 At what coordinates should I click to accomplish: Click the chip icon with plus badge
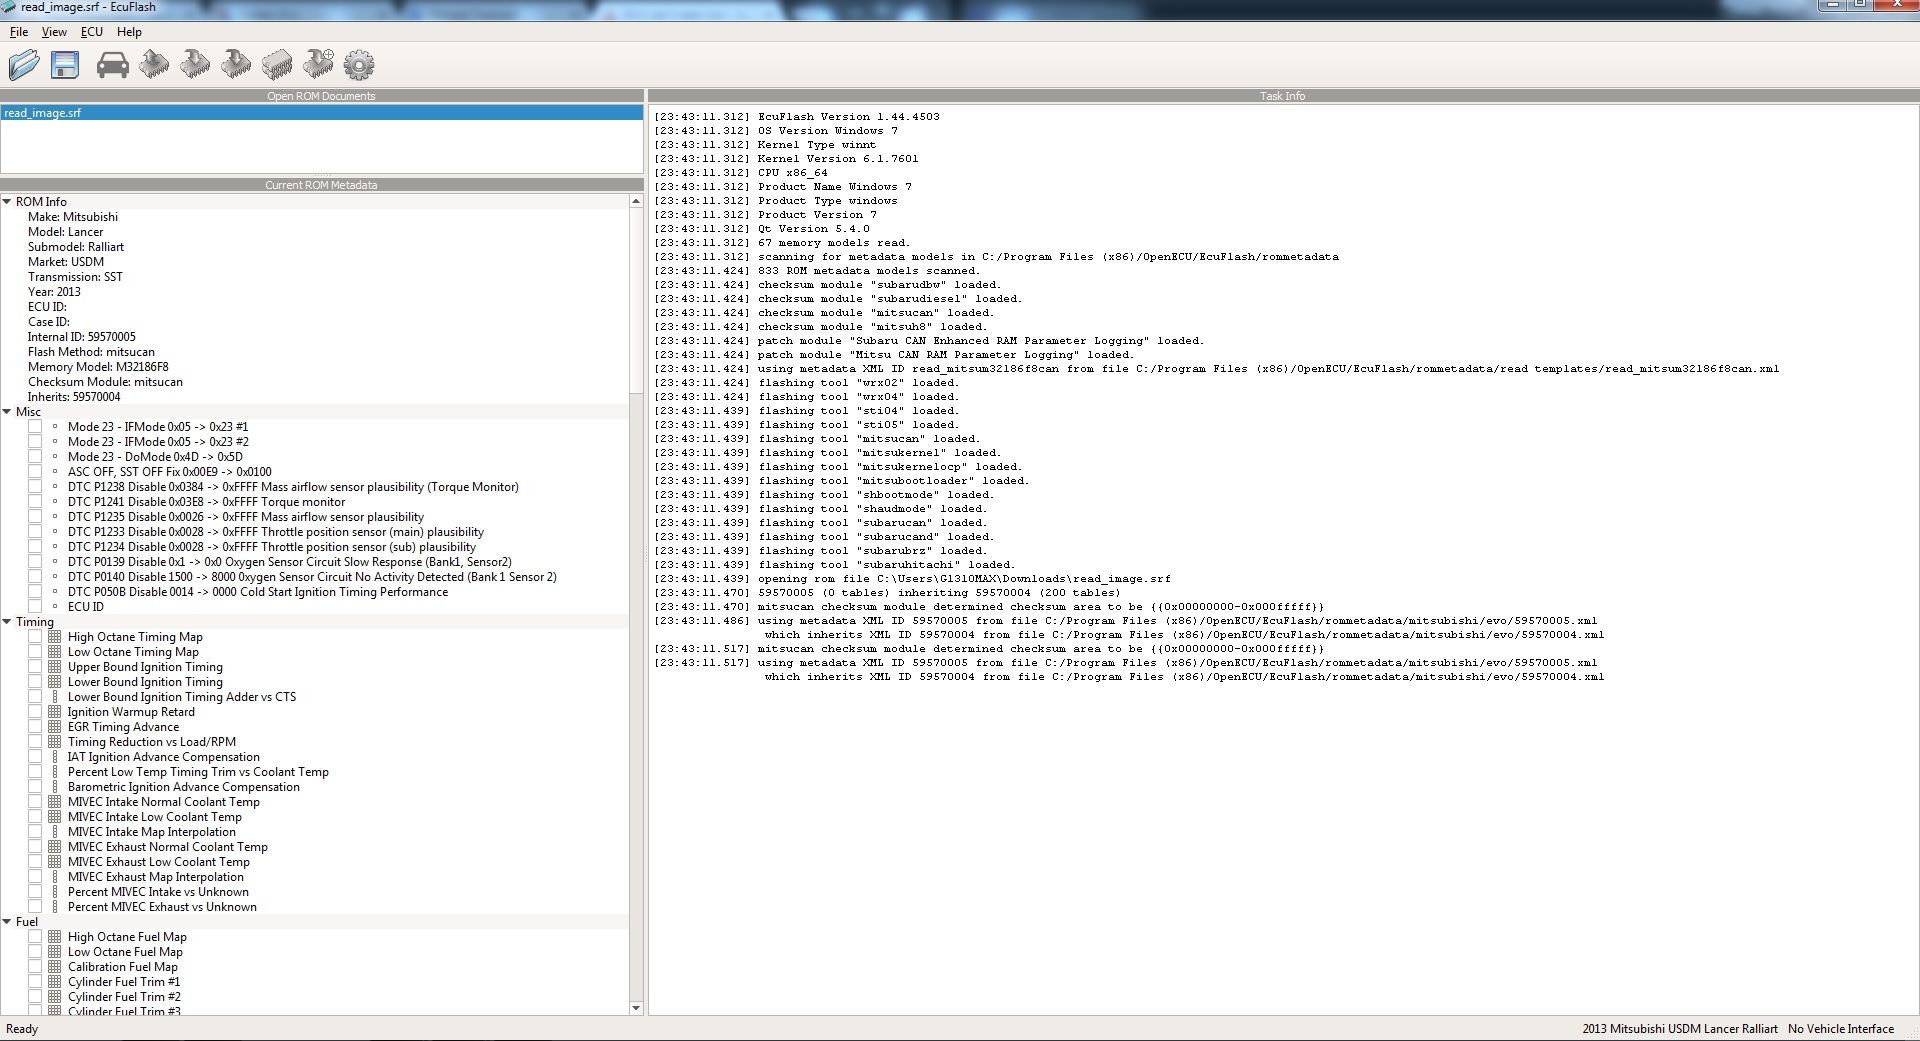(x=318, y=65)
